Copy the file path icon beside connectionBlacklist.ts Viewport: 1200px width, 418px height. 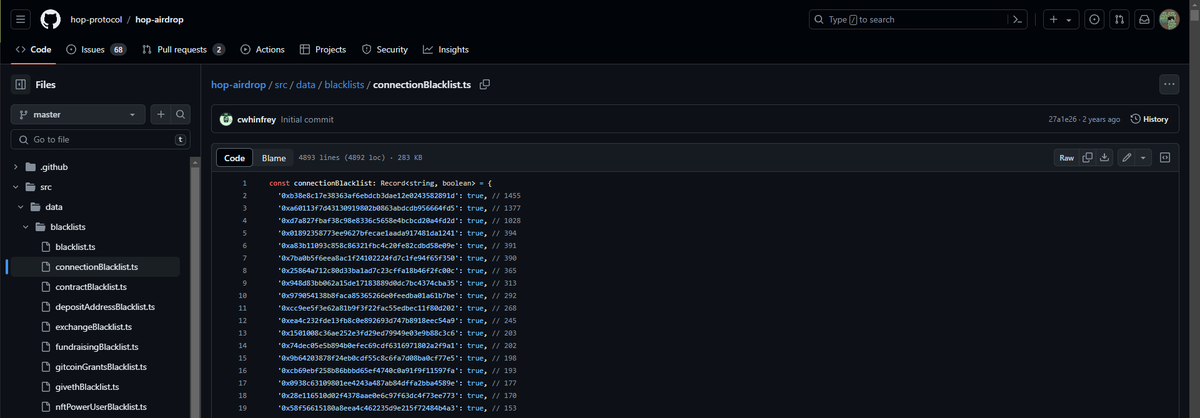tap(485, 84)
